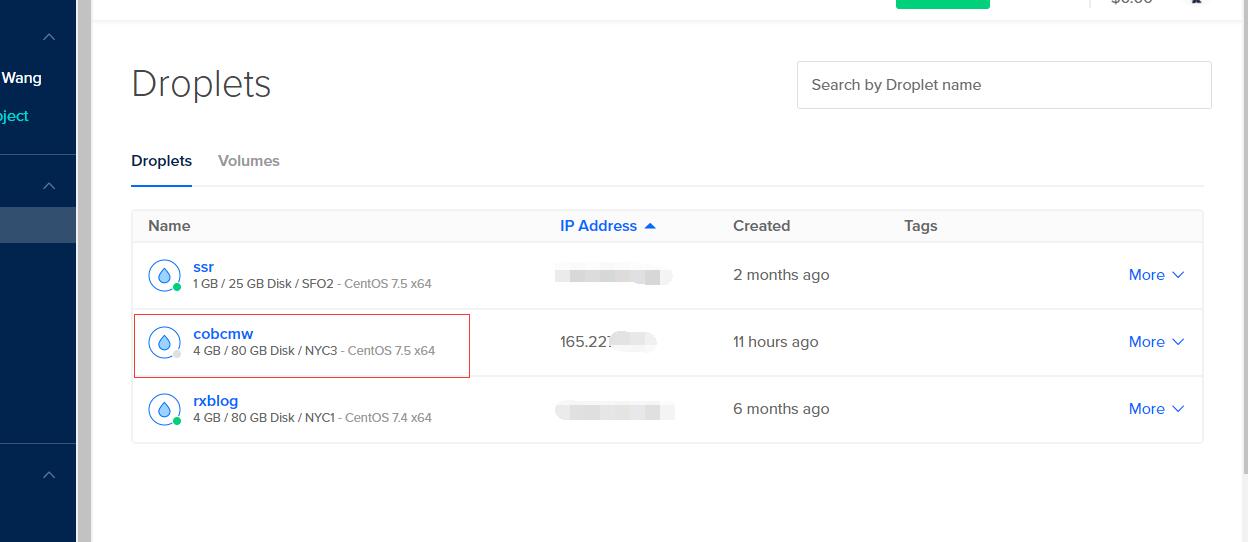
Task: Collapse the top sidebar section chevron
Action: pos(49,37)
